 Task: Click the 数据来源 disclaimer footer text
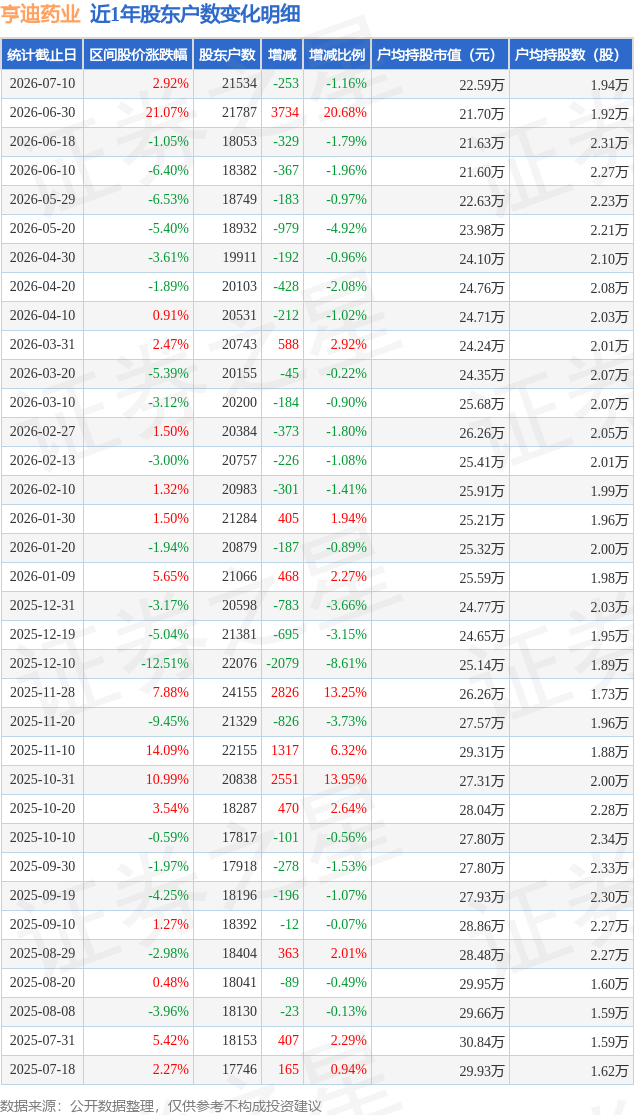(161, 1106)
